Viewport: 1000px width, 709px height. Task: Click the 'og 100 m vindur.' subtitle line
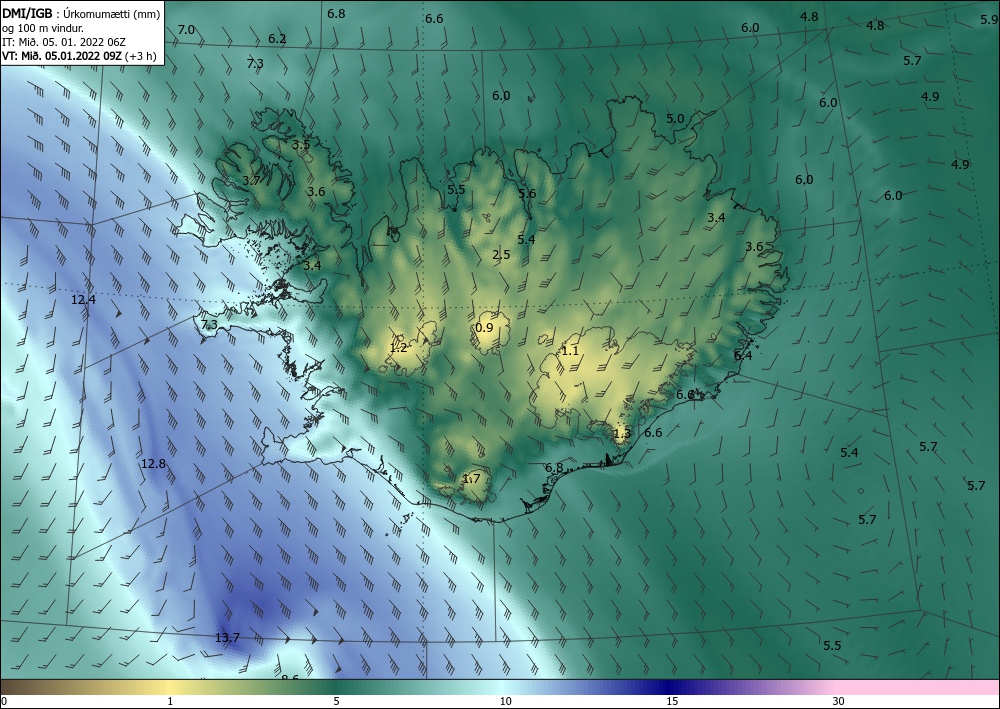(43, 28)
